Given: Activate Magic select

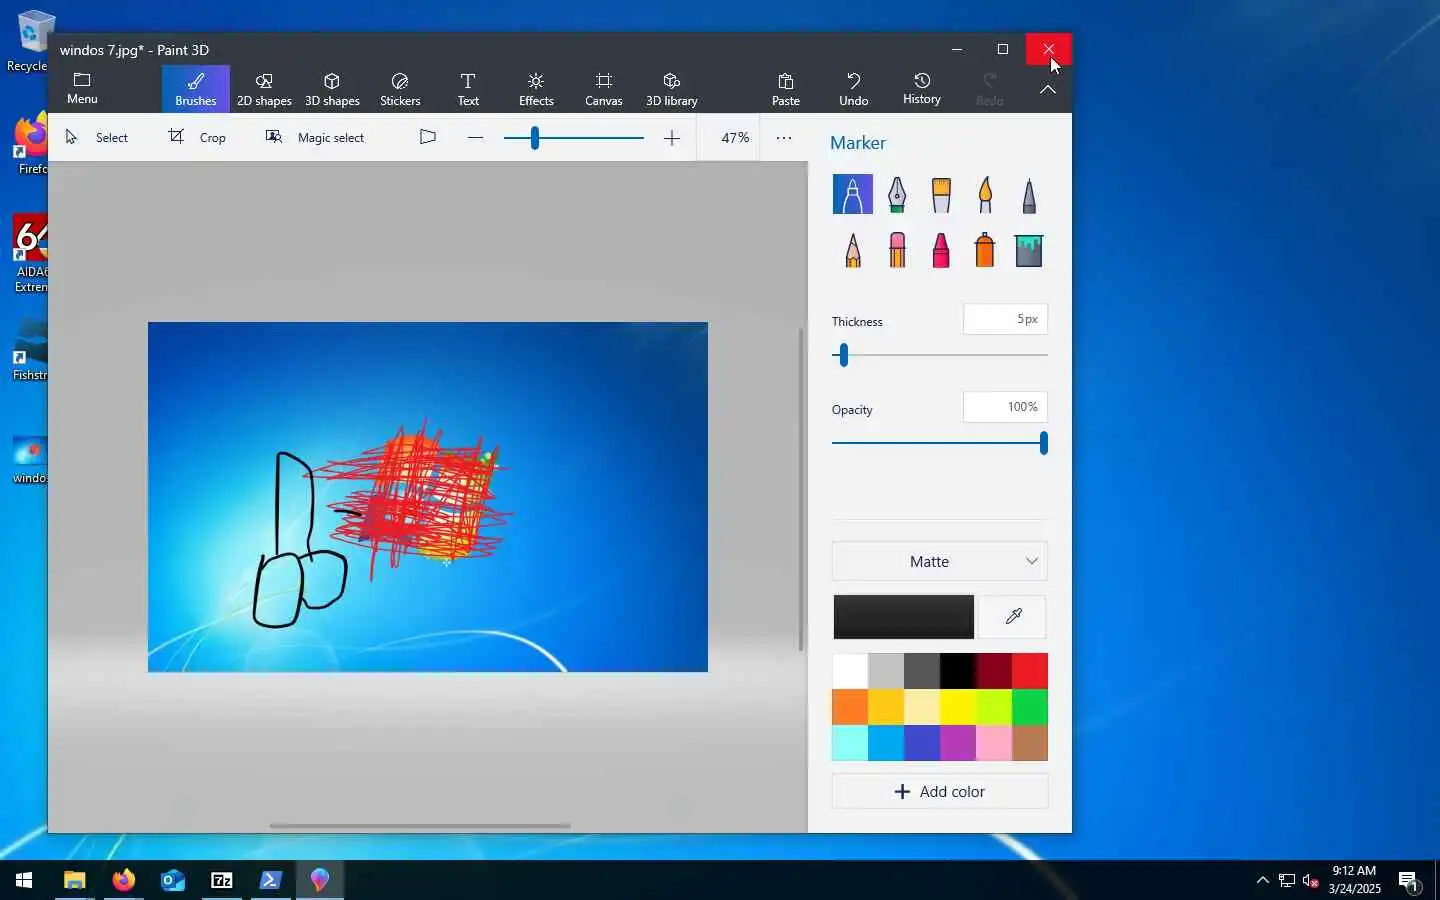Looking at the screenshot, I should click(x=315, y=137).
